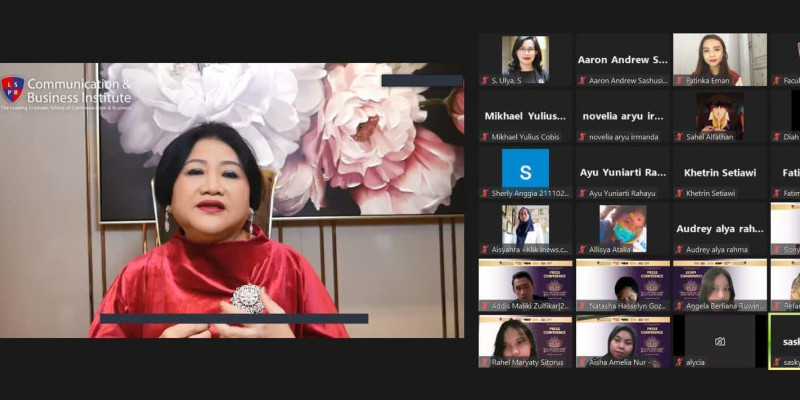
Task: Click the main speaker video in red dress
Action: point(232,200)
